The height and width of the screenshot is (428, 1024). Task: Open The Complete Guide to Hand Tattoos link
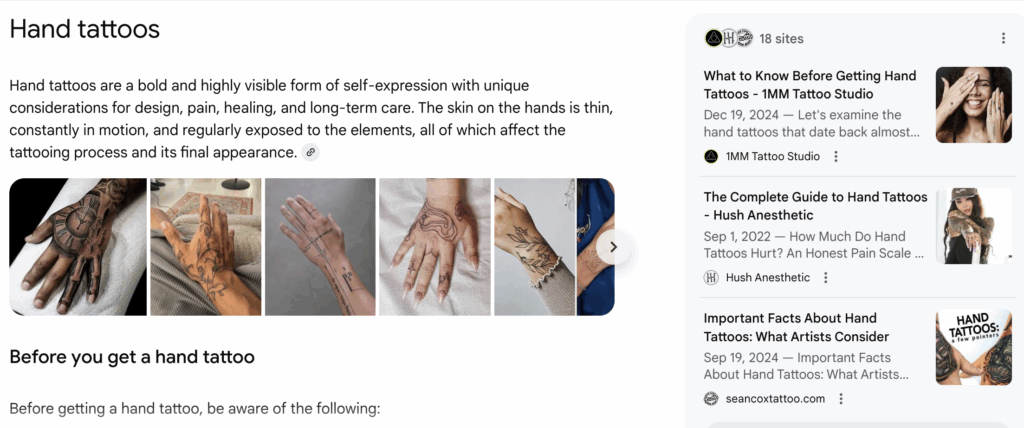(x=816, y=206)
